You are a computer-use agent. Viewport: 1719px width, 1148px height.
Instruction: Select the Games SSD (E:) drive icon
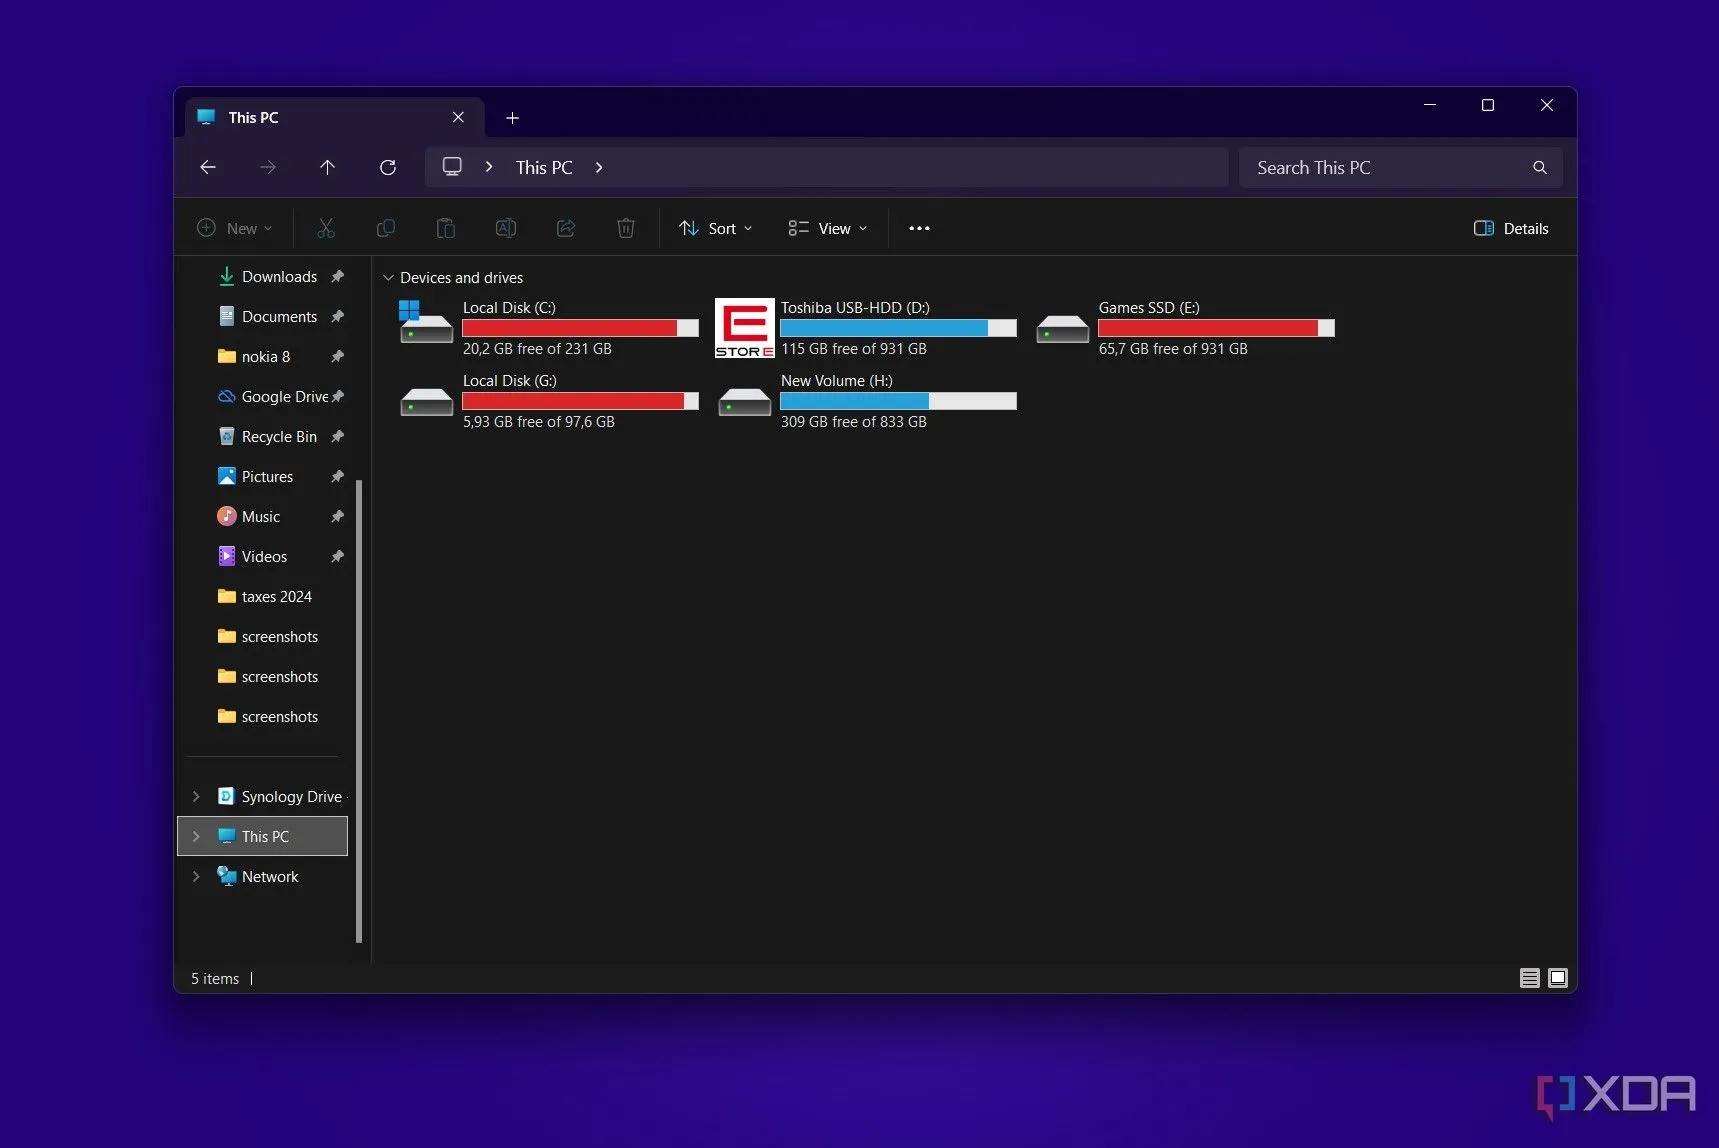pyautogui.click(x=1062, y=328)
